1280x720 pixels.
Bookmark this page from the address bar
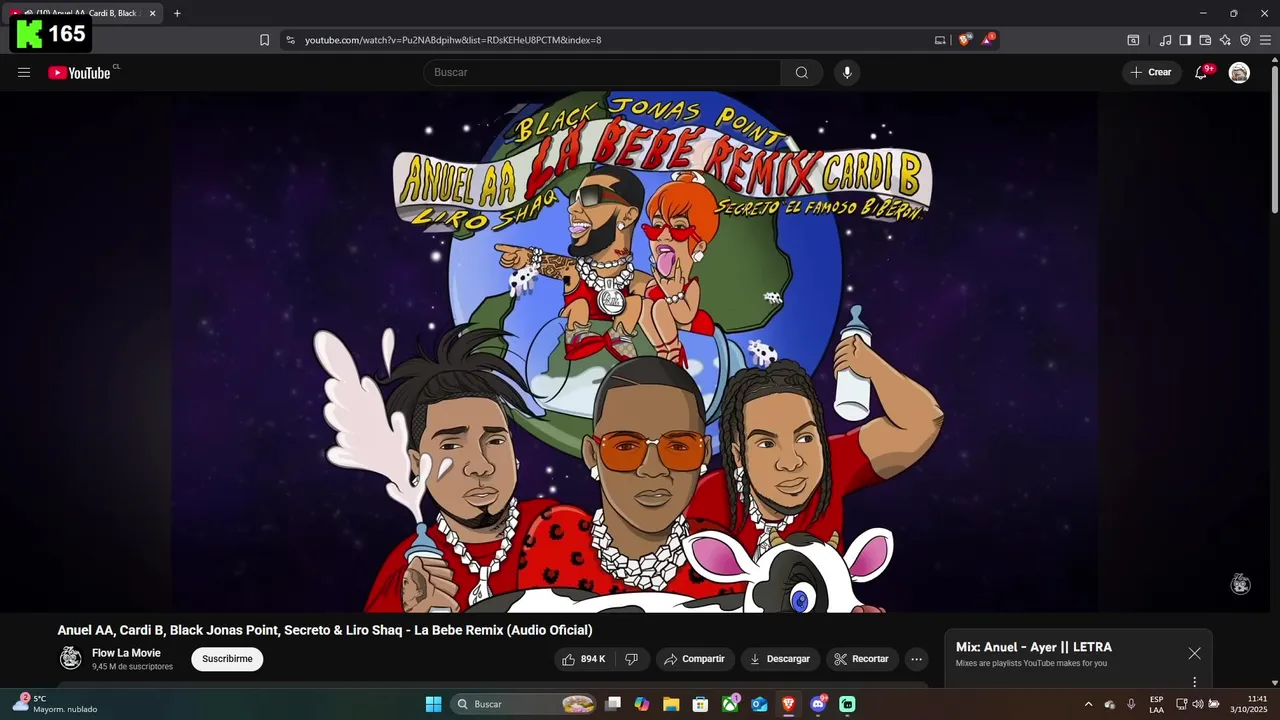(x=264, y=40)
